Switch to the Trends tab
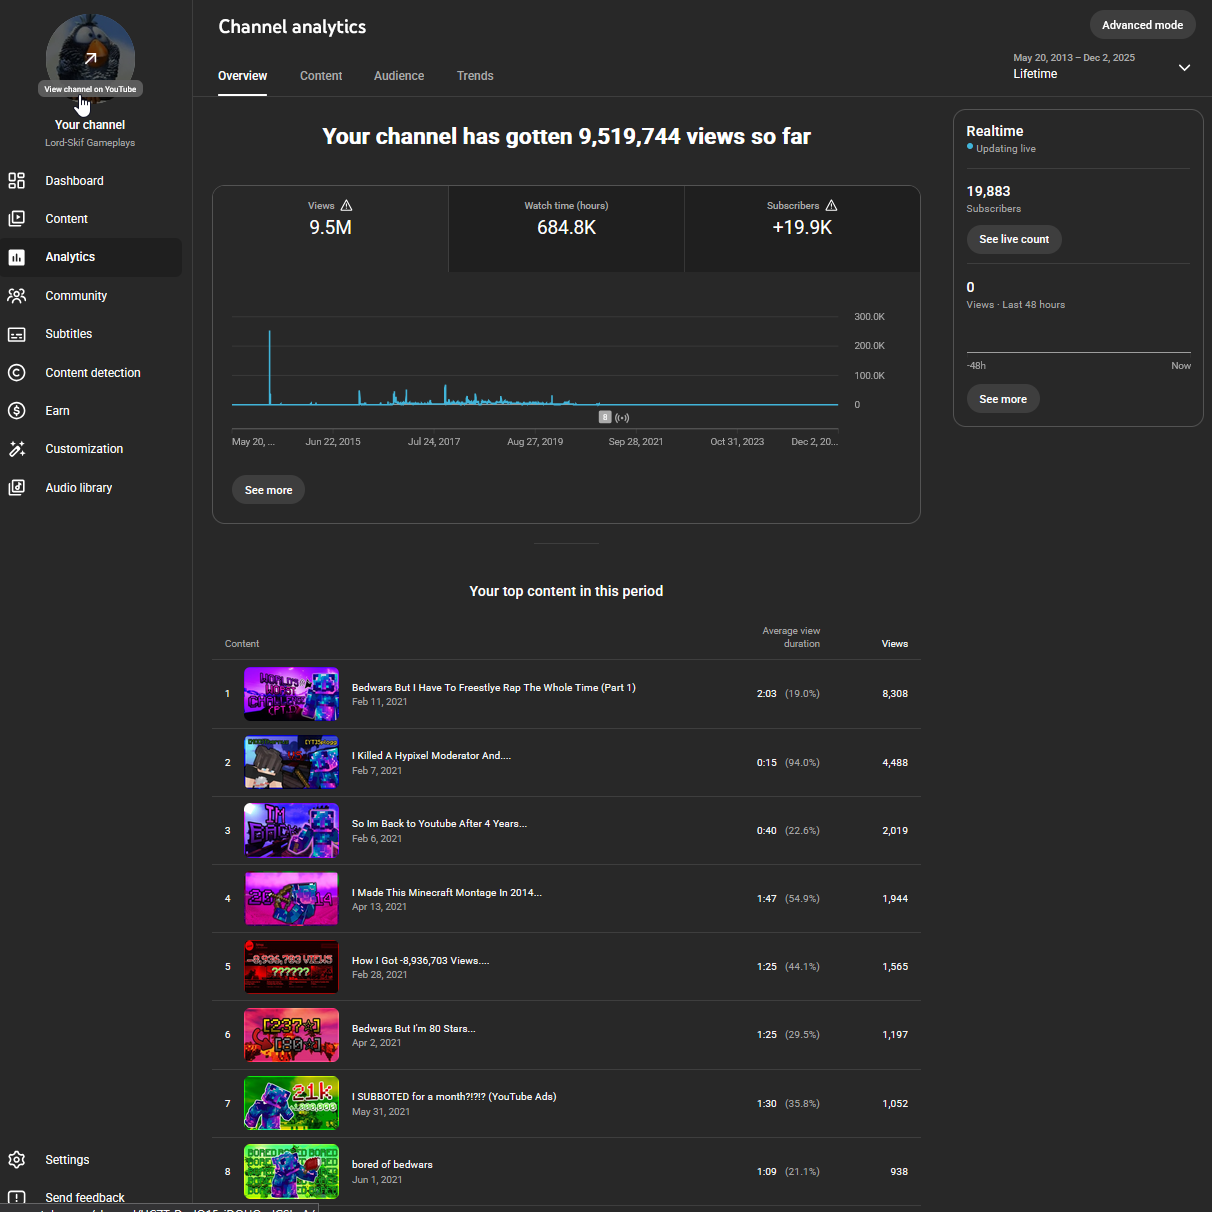 point(475,76)
